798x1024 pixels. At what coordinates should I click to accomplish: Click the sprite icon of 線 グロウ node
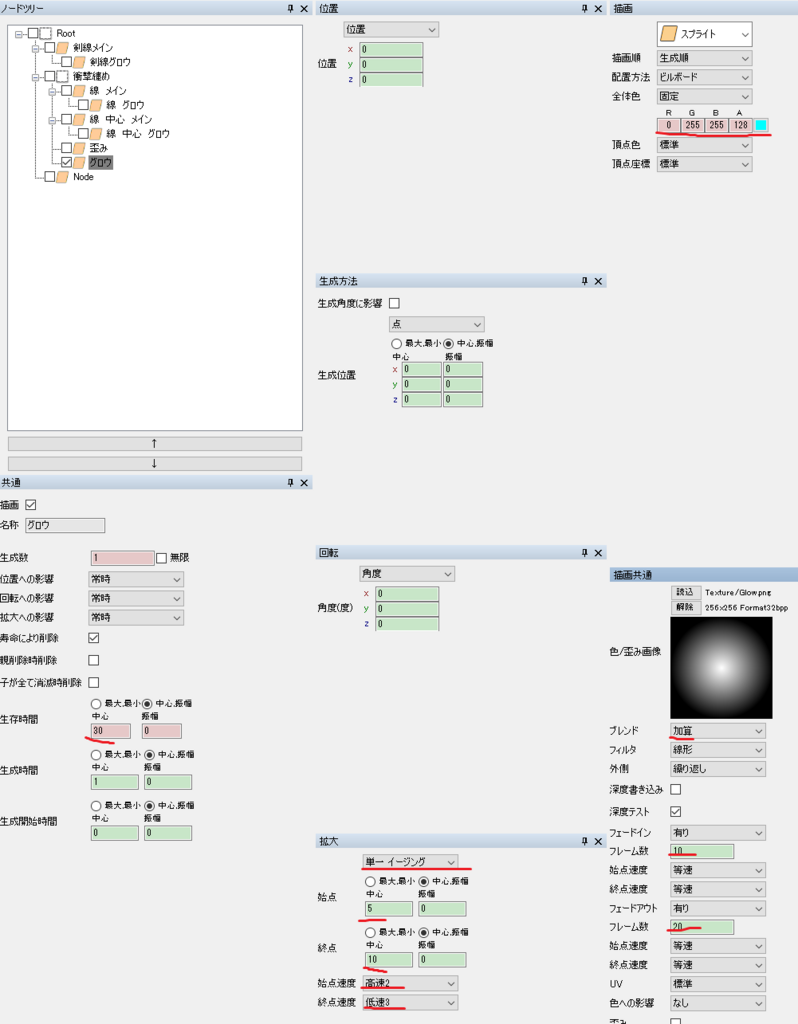96,105
